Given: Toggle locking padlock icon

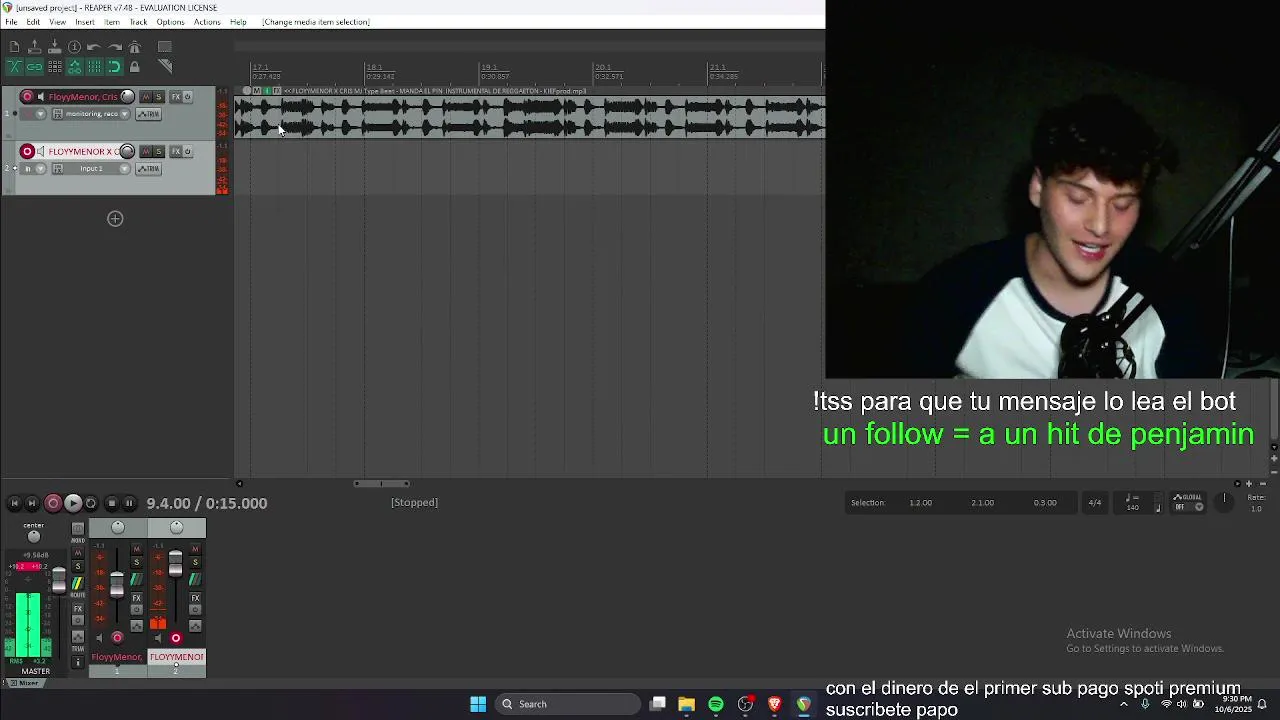Looking at the screenshot, I should pos(134,67).
